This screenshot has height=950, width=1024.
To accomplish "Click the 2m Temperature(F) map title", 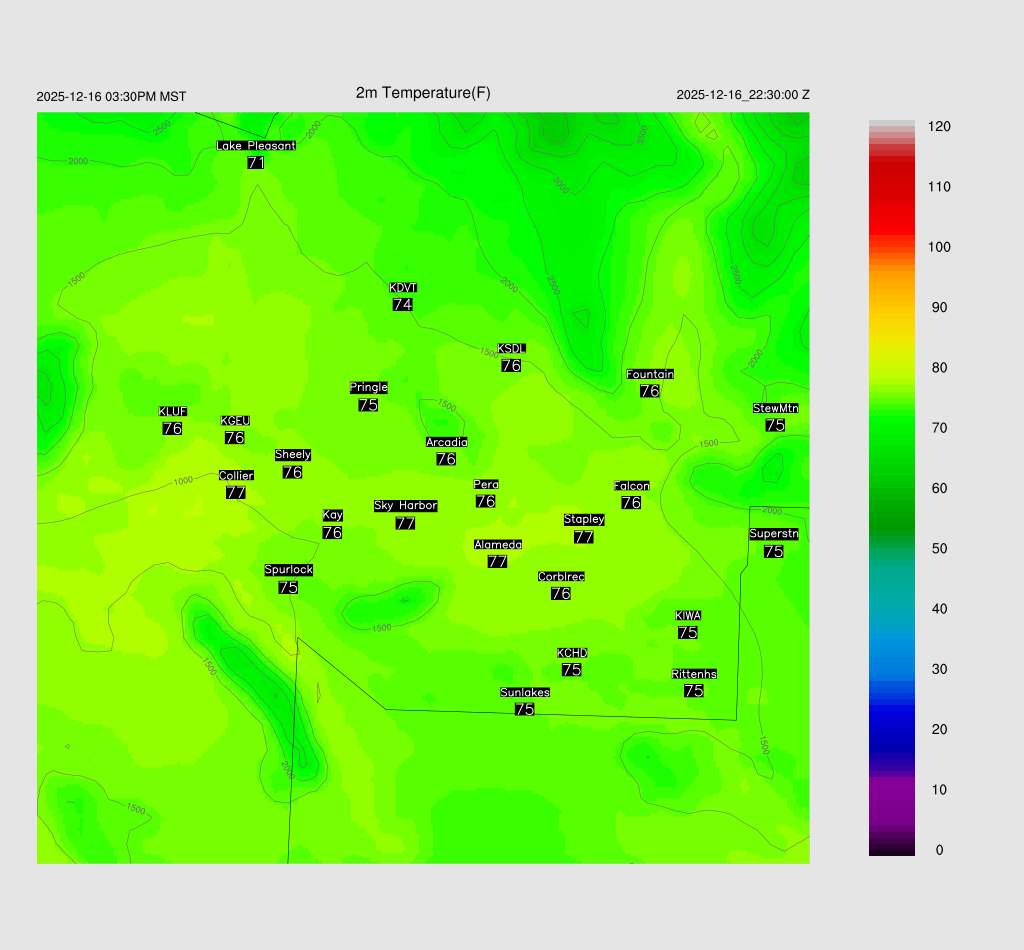I will coord(423,93).
